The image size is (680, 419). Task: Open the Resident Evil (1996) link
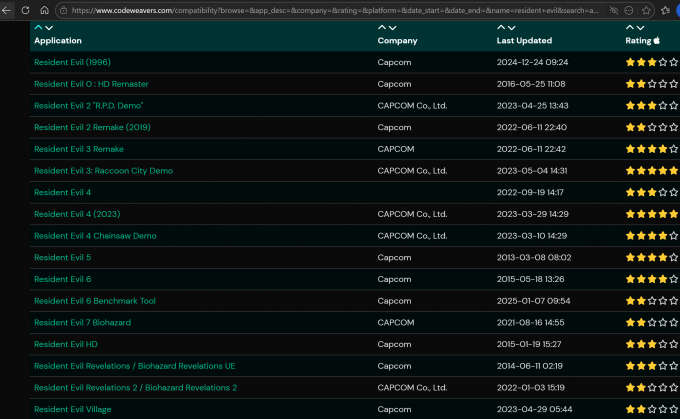[x=72, y=62]
